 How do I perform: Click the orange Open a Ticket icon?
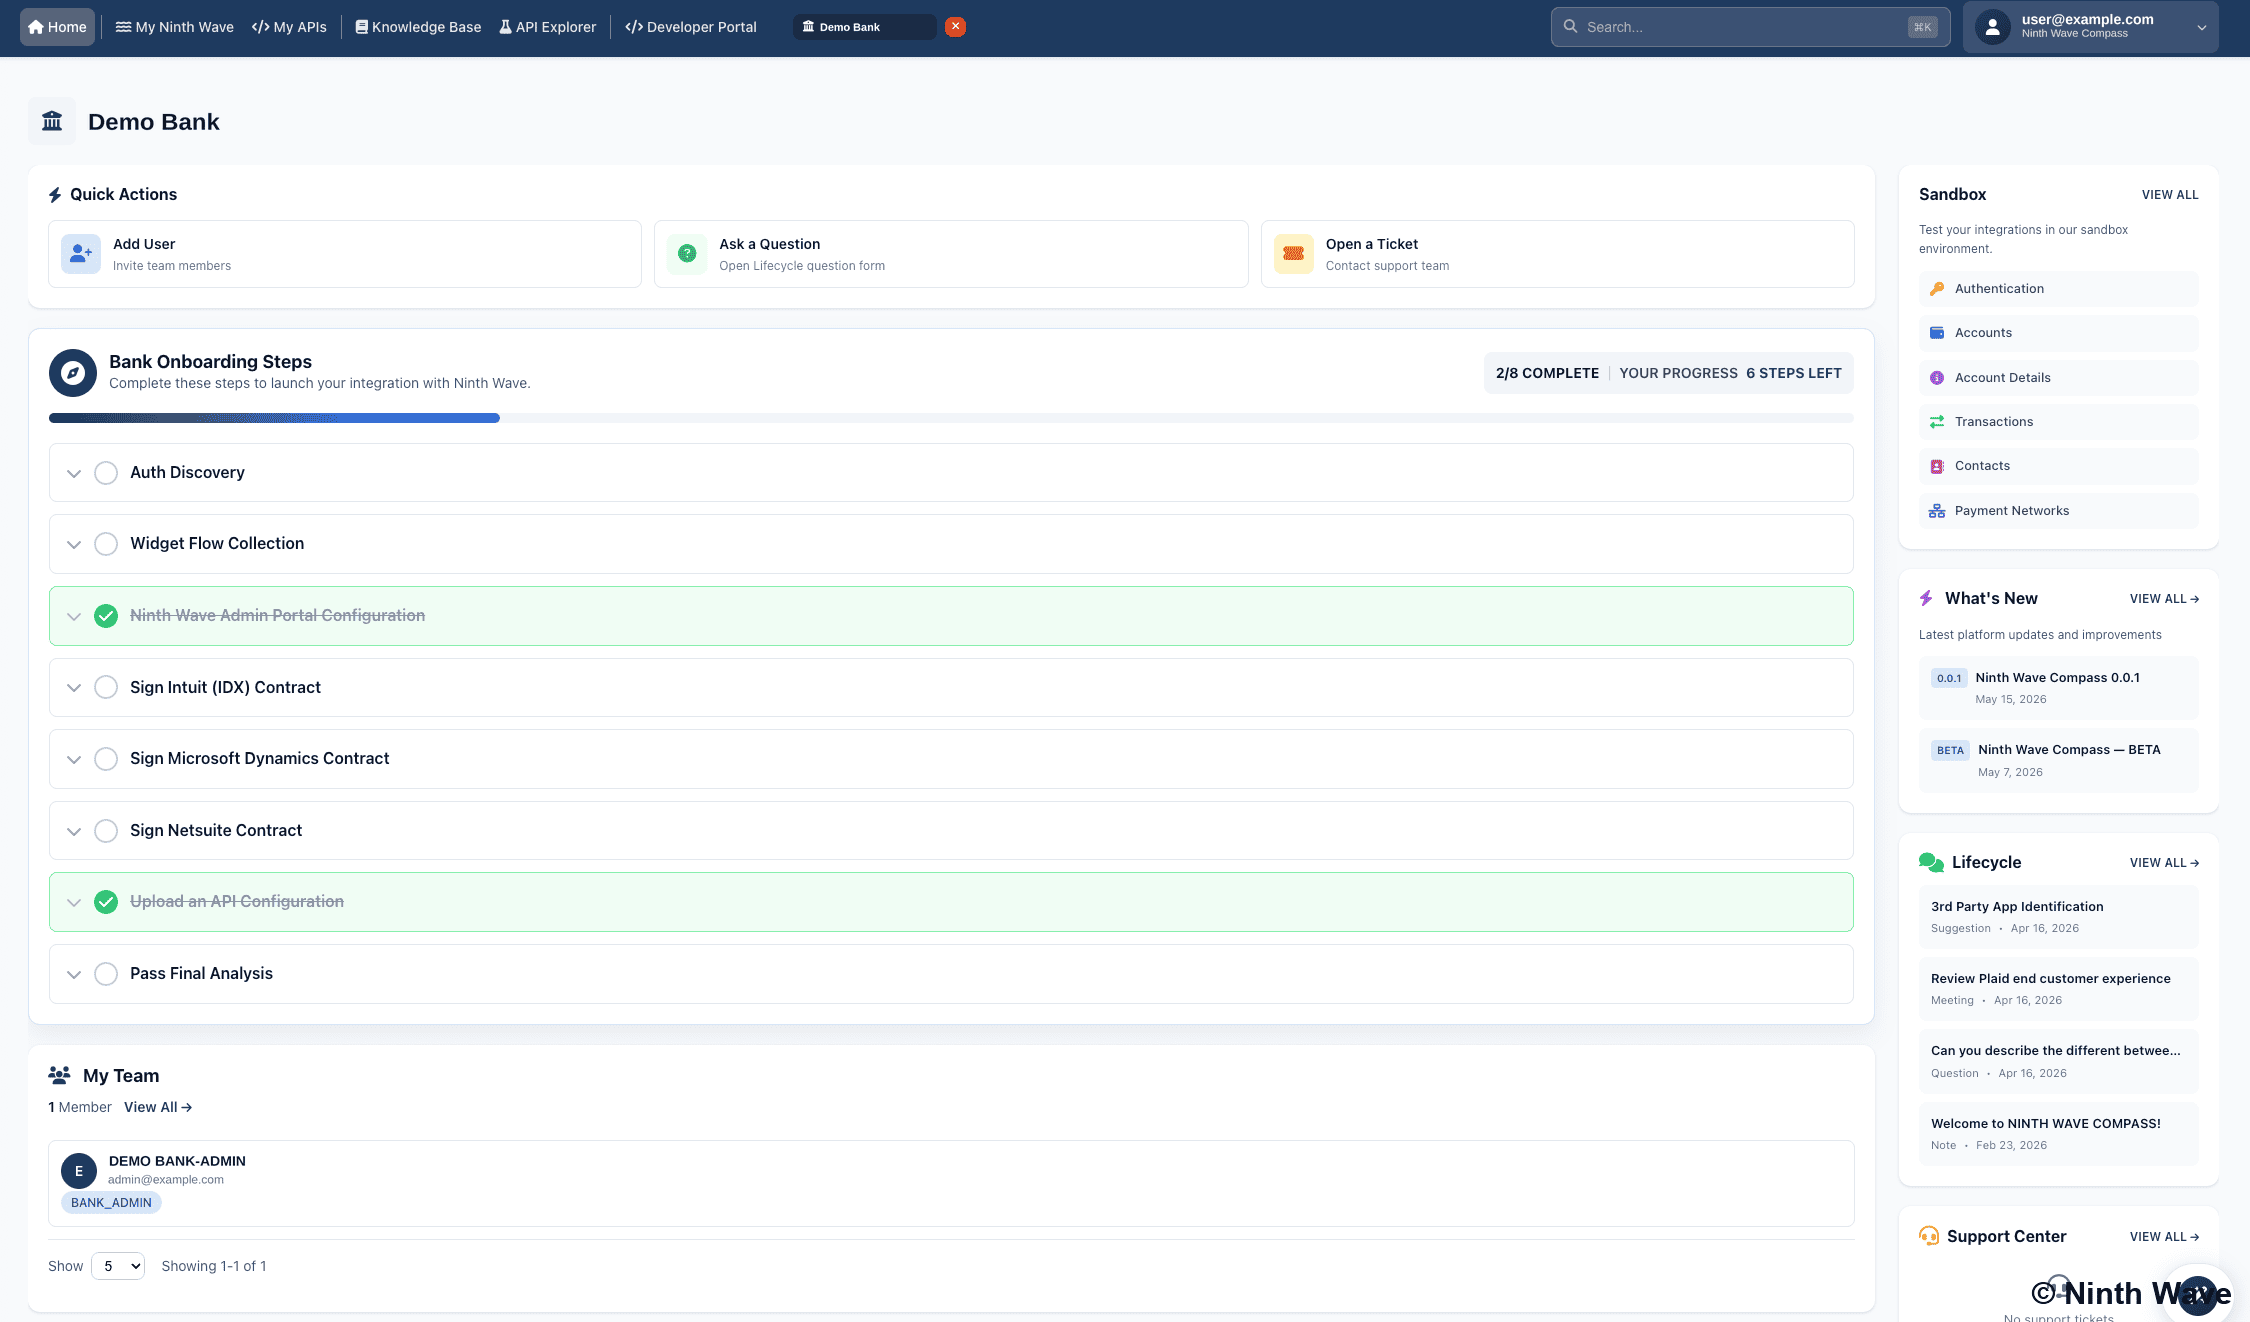(1293, 254)
